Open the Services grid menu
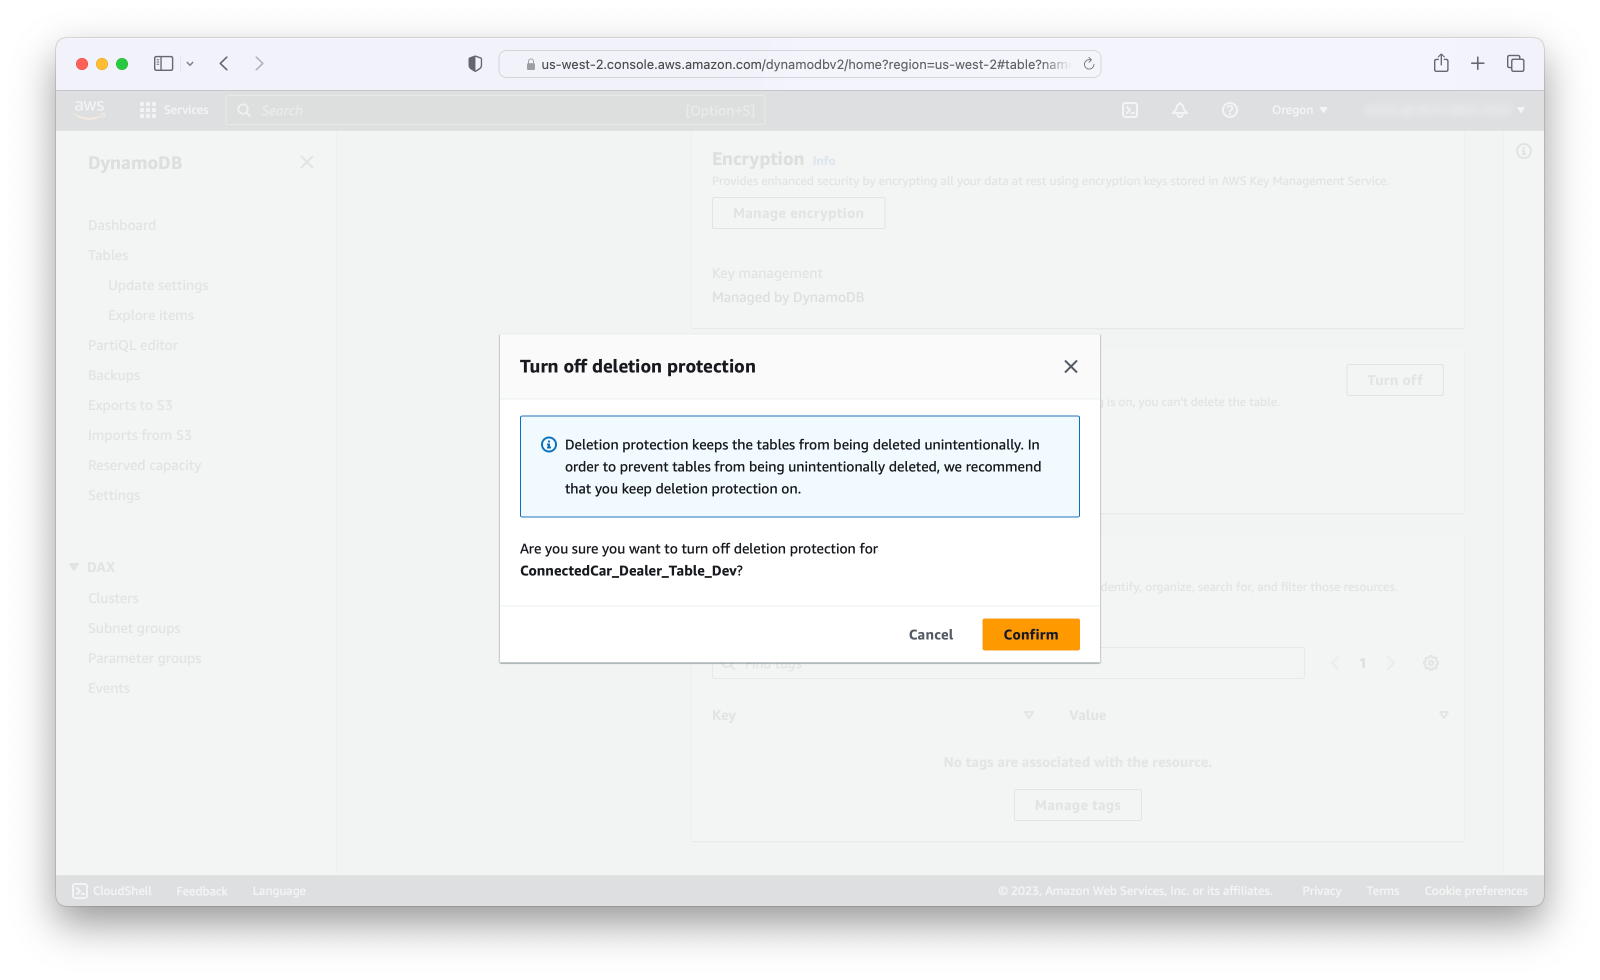 pyautogui.click(x=174, y=110)
